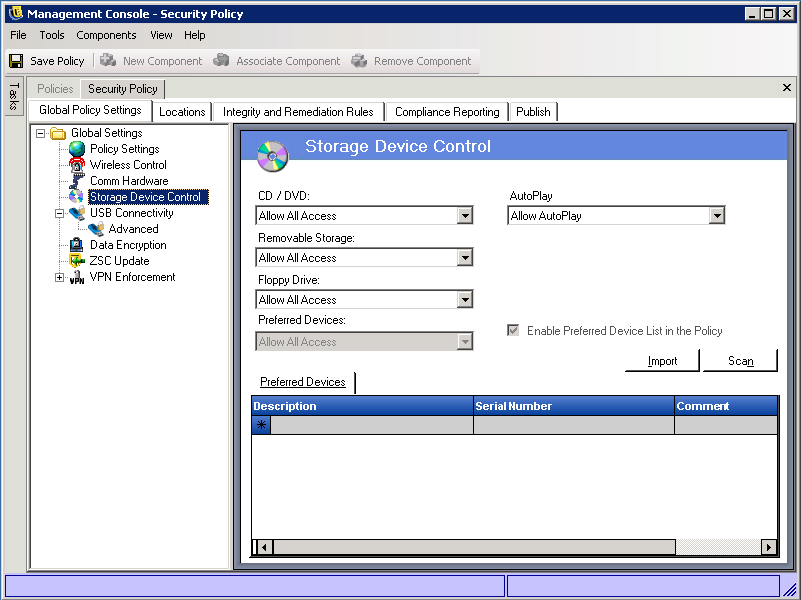Open the CD / DVD access dropdown
The image size is (801, 600).
(x=464, y=216)
